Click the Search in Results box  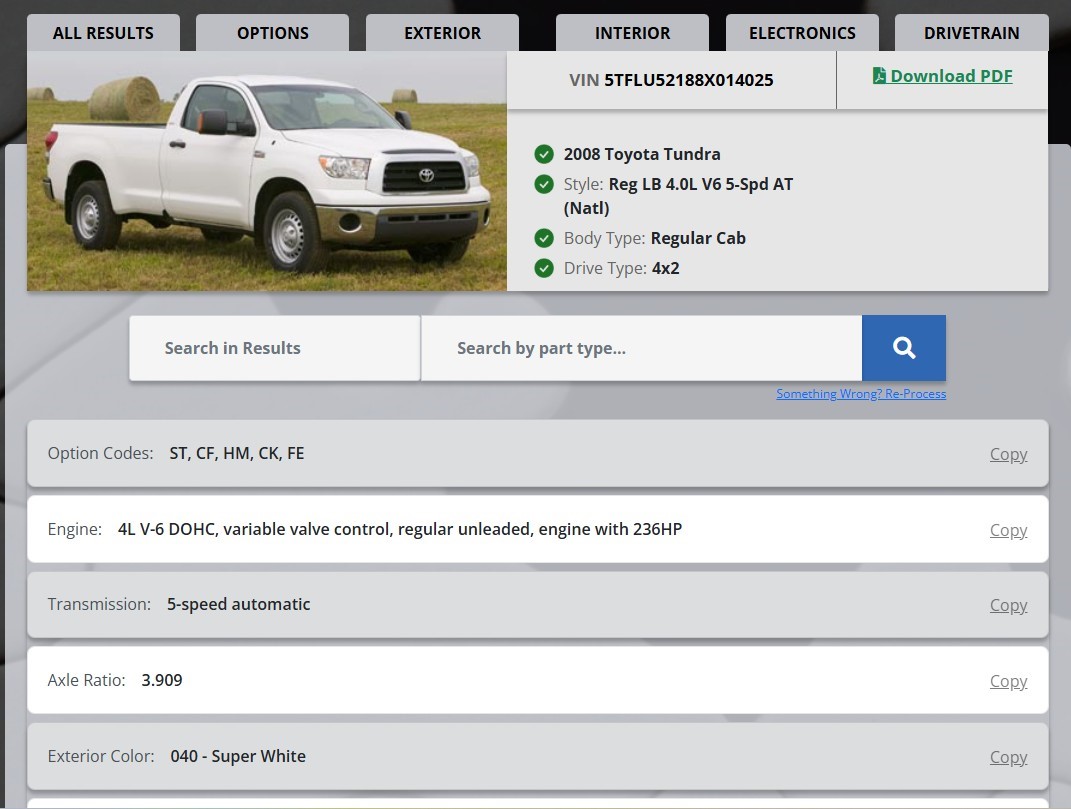coord(275,348)
